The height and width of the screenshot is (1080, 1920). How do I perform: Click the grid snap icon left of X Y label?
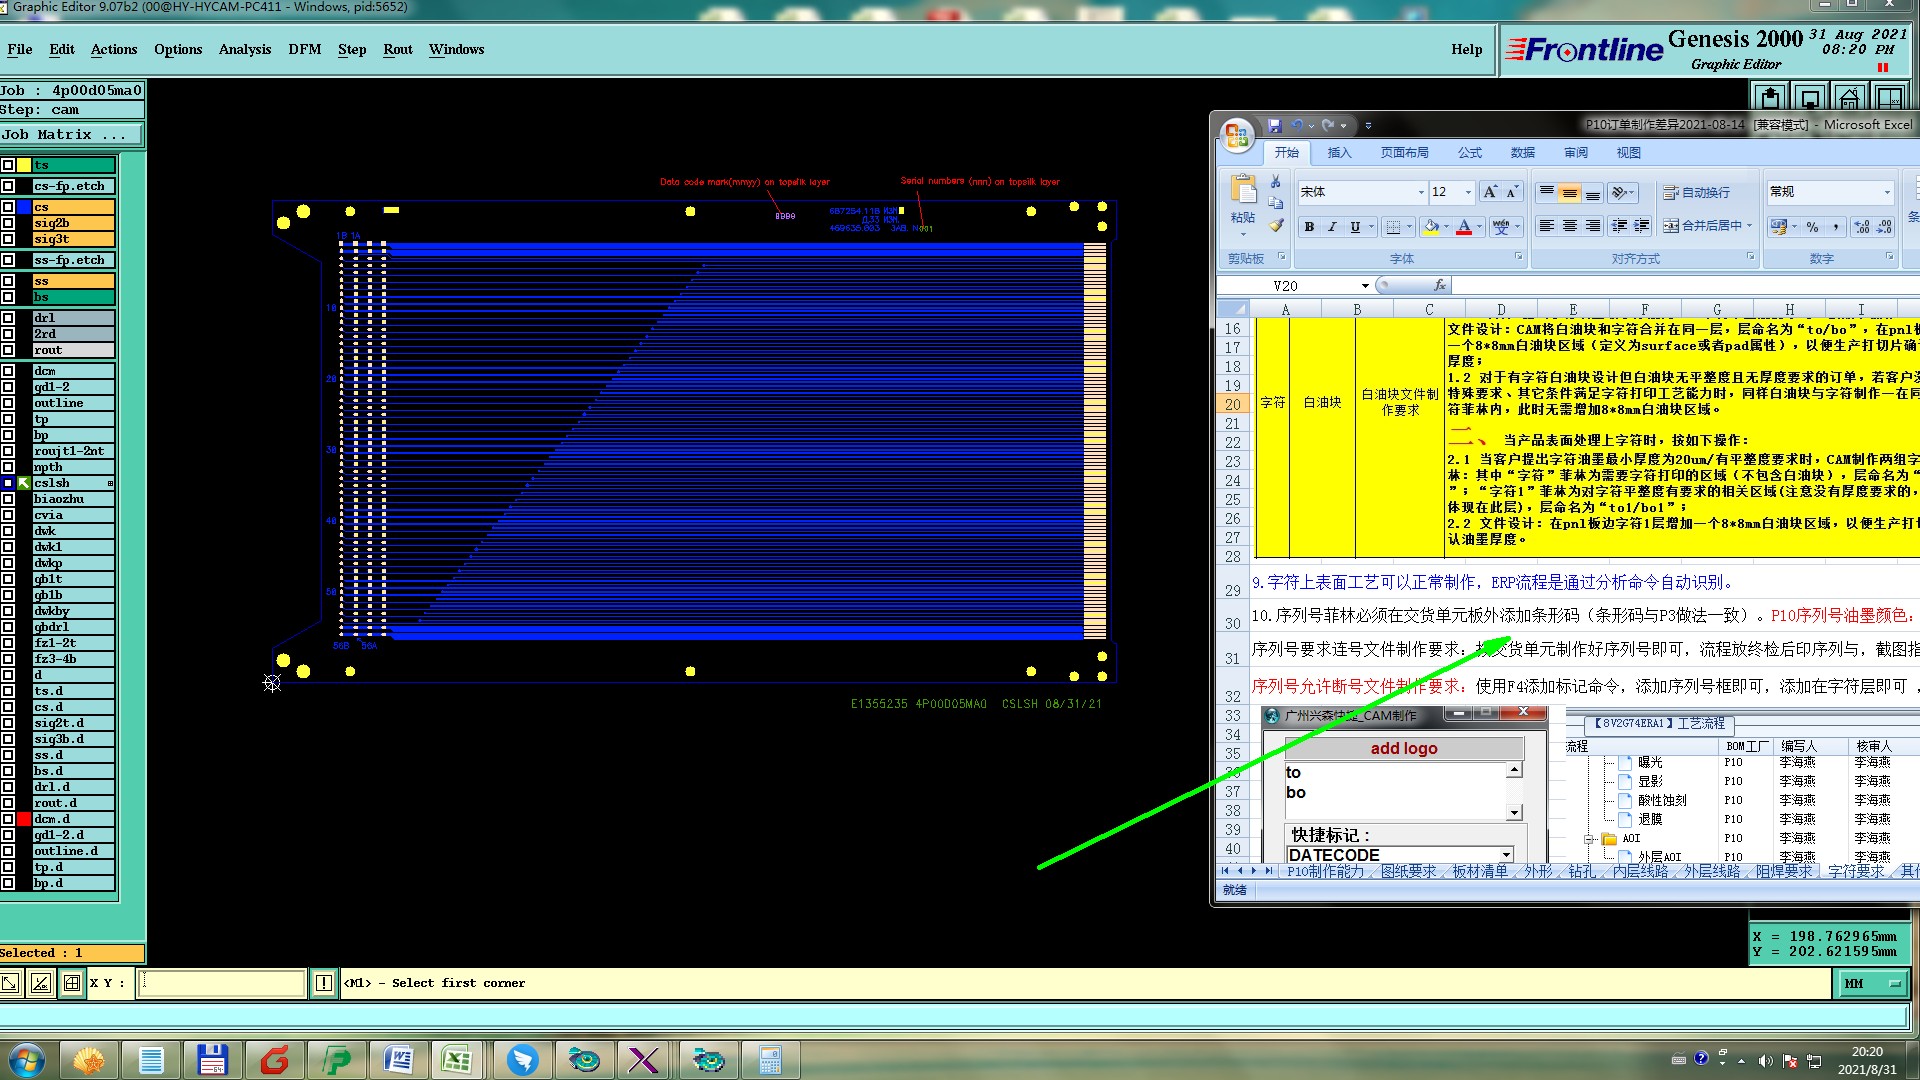tap(72, 983)
